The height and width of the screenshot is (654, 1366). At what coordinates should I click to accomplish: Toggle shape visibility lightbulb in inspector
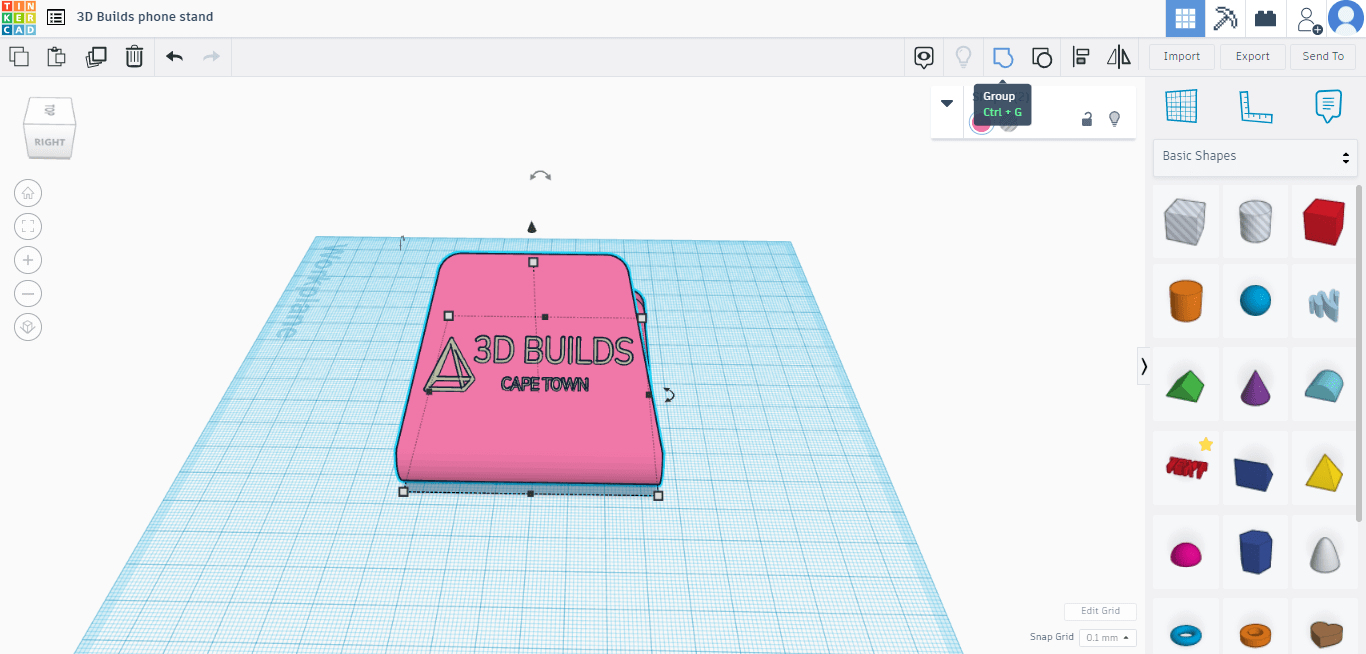pyautogui.click(x=1114, y=120)
